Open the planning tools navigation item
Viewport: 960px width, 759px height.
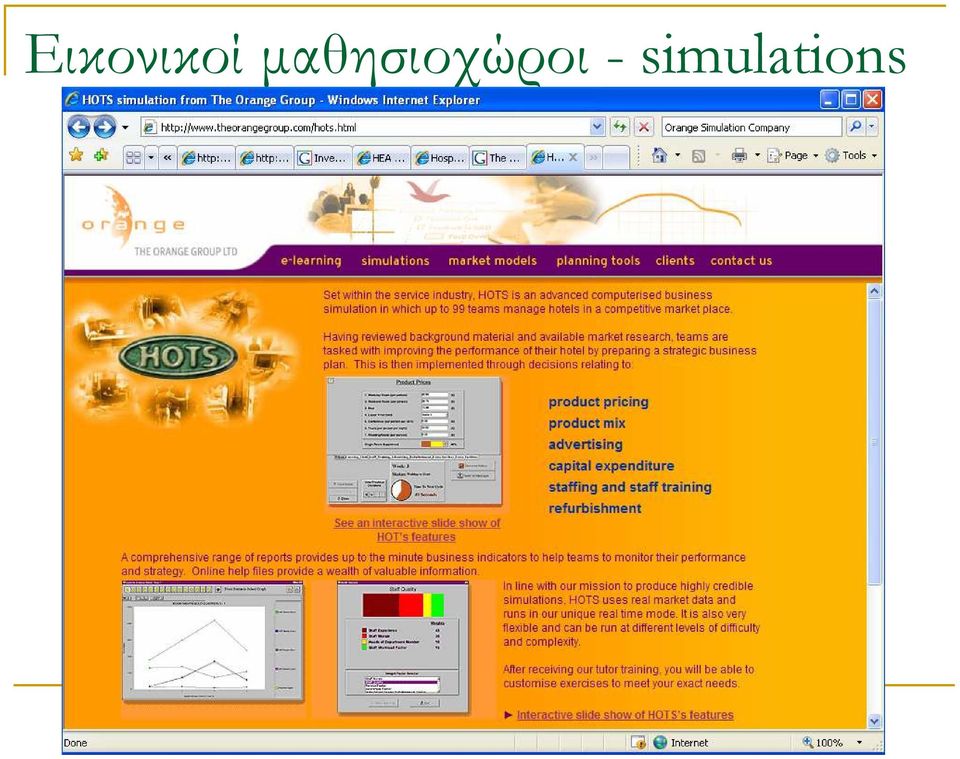pos(598,261)
